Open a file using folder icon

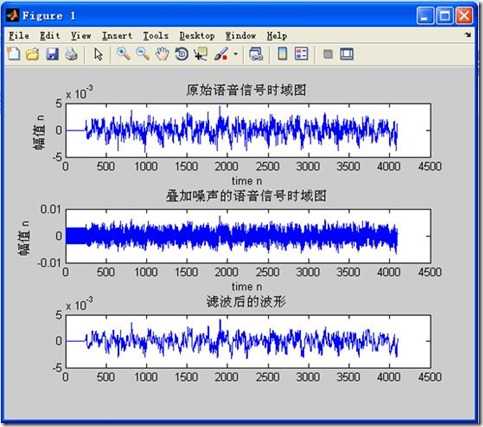(x=32, y=54)
